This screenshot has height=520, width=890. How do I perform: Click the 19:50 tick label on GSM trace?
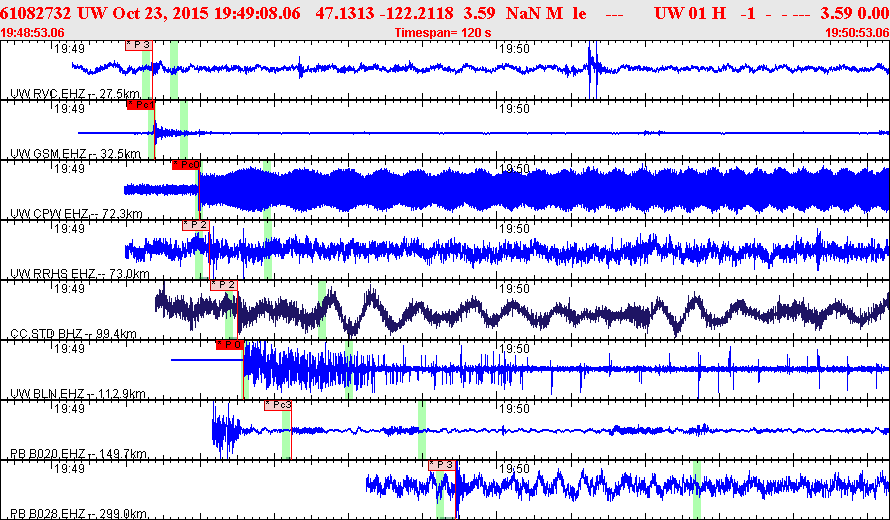point(514,109)
